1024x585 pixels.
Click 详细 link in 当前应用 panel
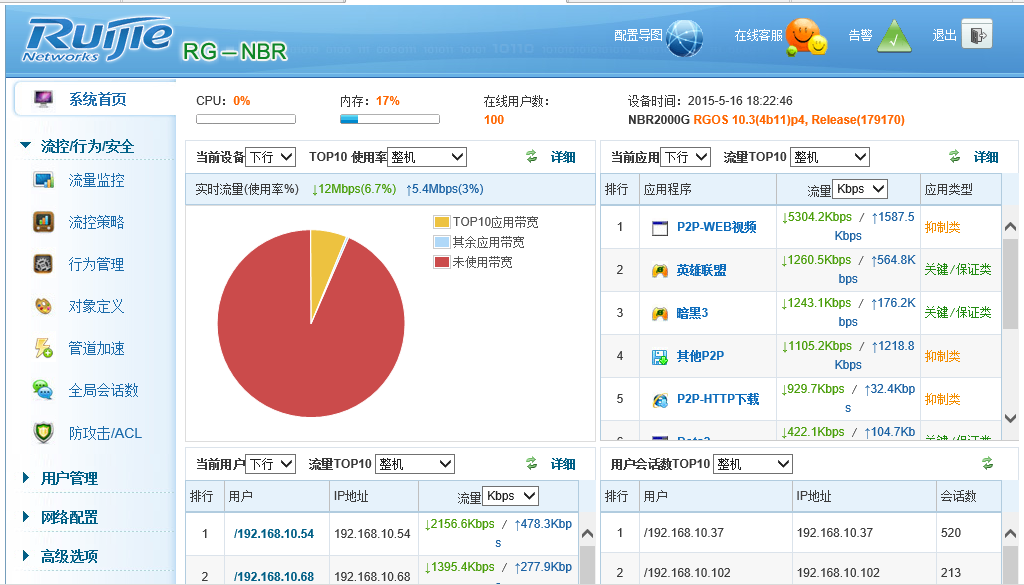click(x=986, y=157)
